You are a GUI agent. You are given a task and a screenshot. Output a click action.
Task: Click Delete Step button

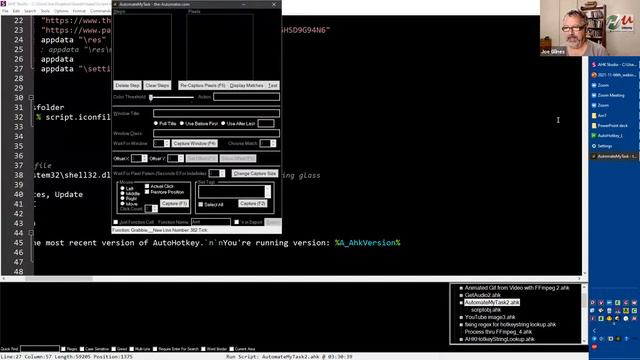click(127, 86)
